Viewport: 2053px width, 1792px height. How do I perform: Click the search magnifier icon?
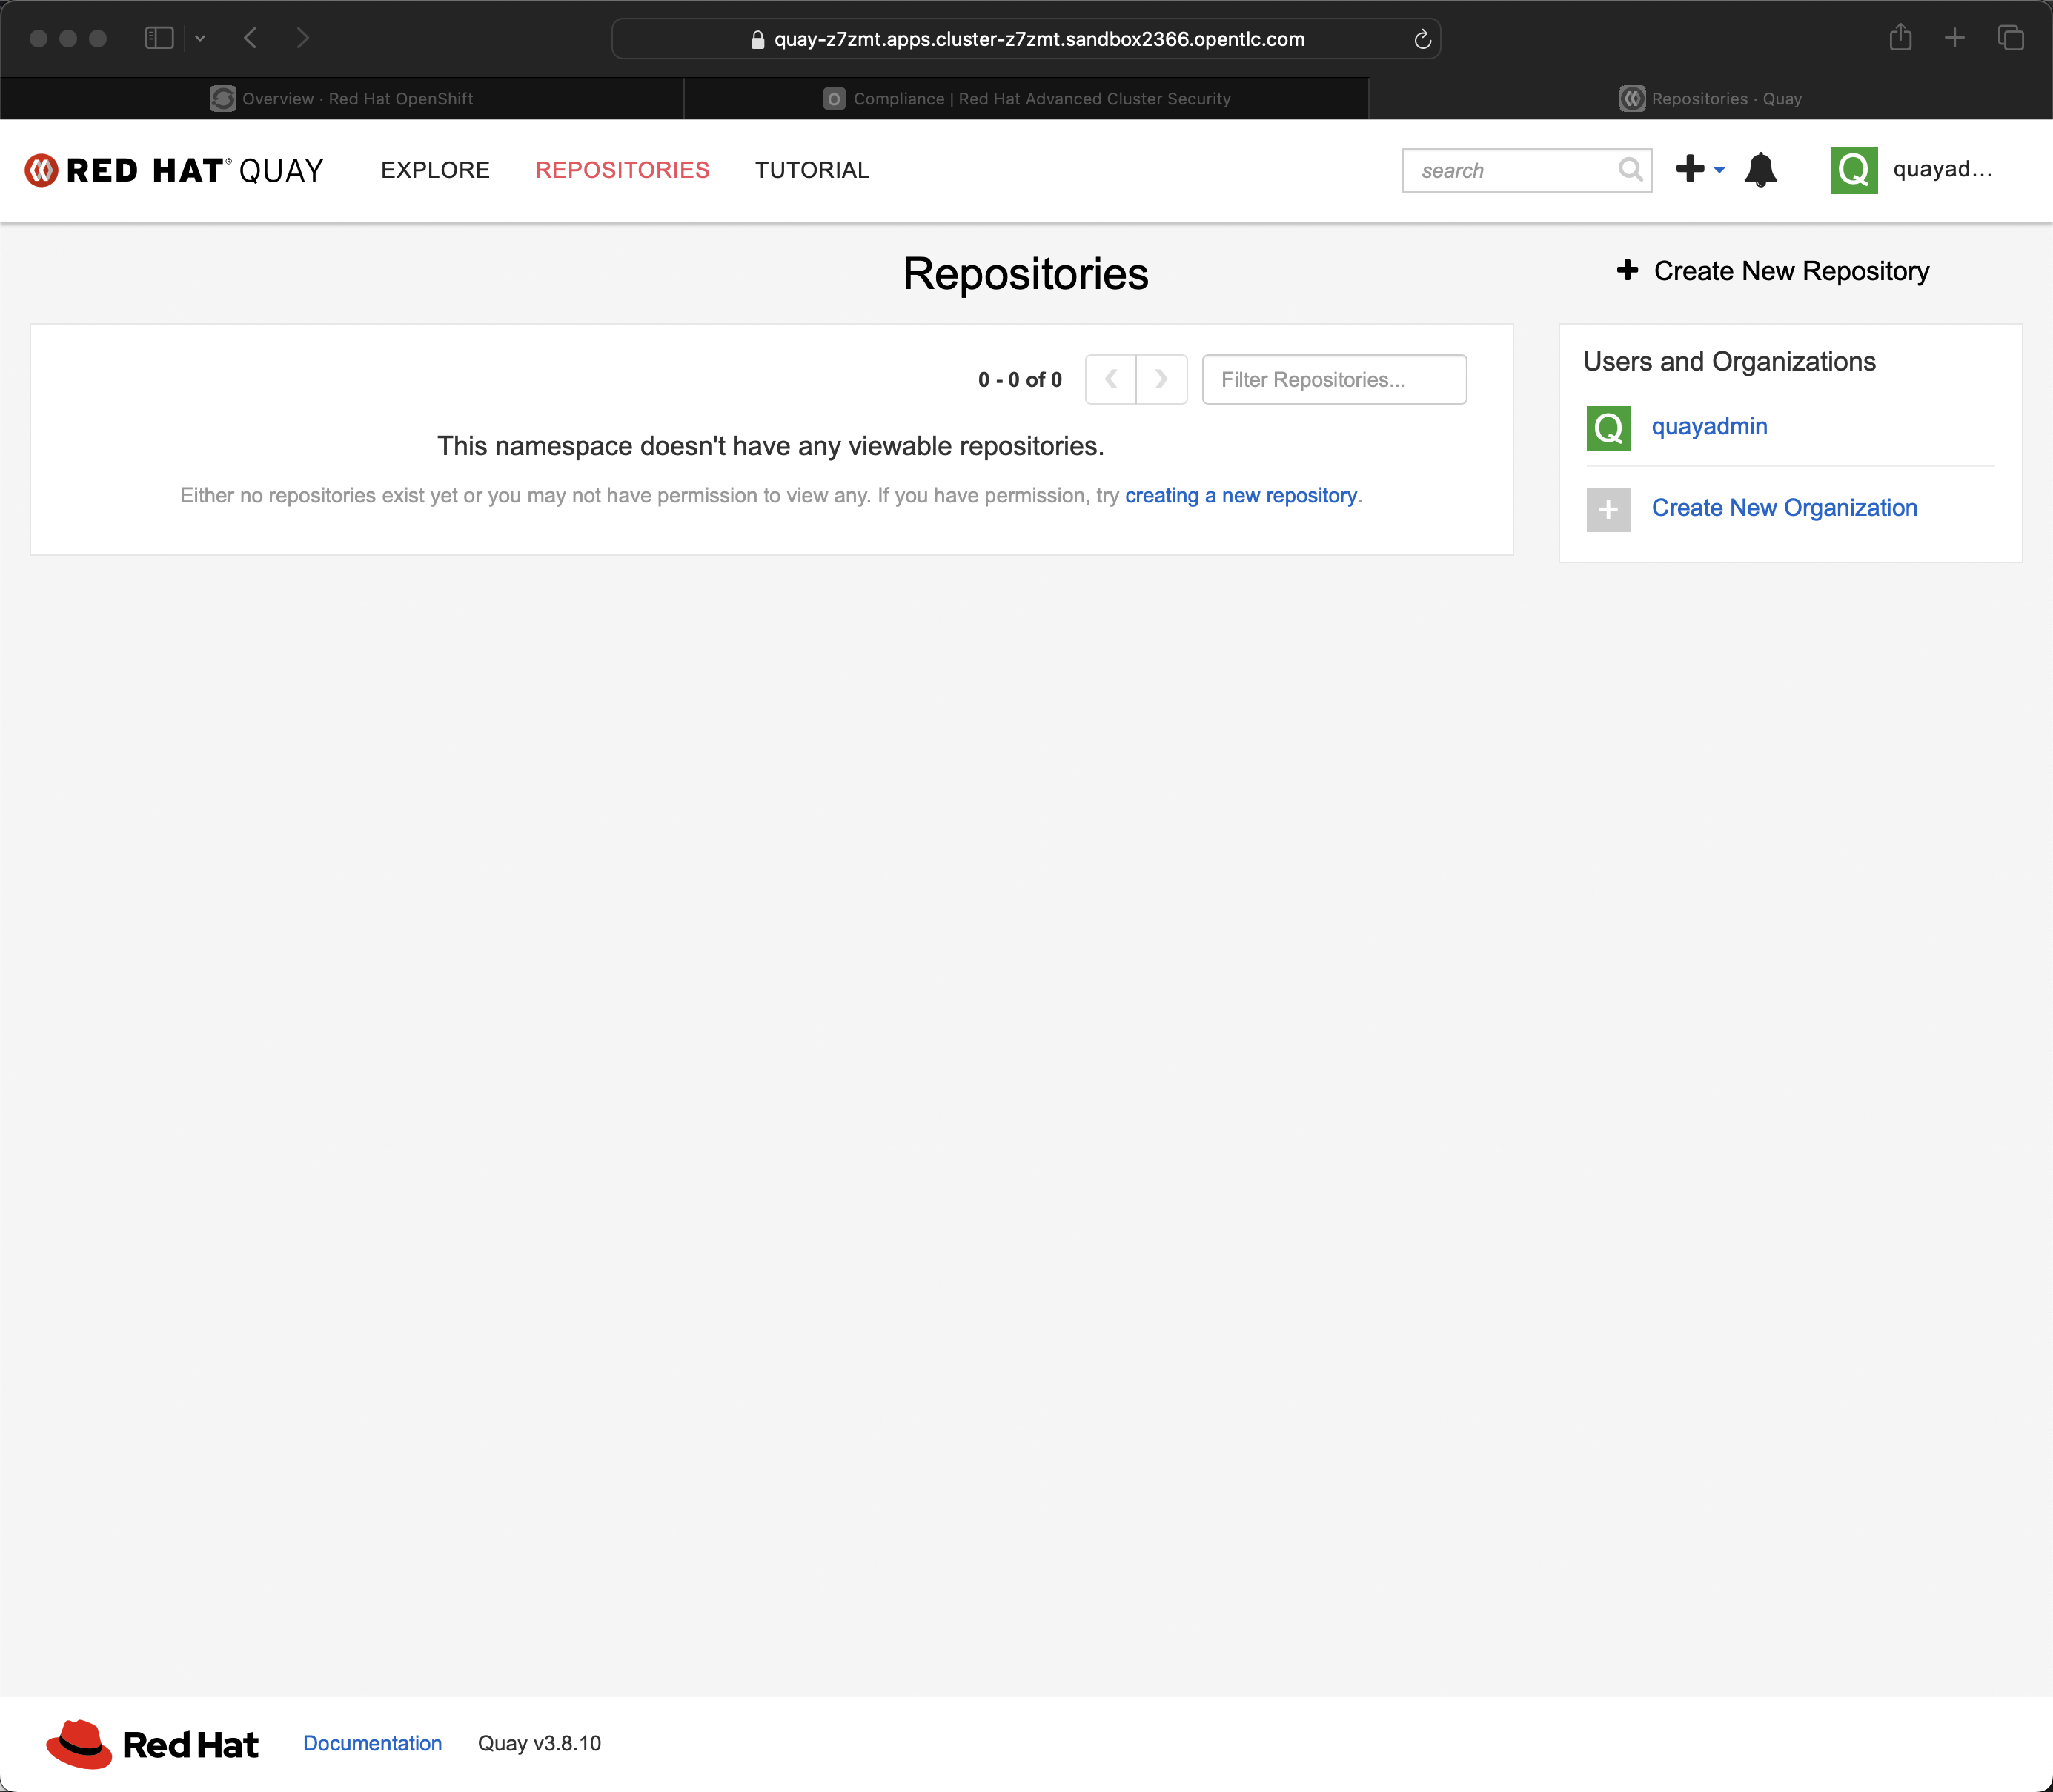coord(1630,170)
